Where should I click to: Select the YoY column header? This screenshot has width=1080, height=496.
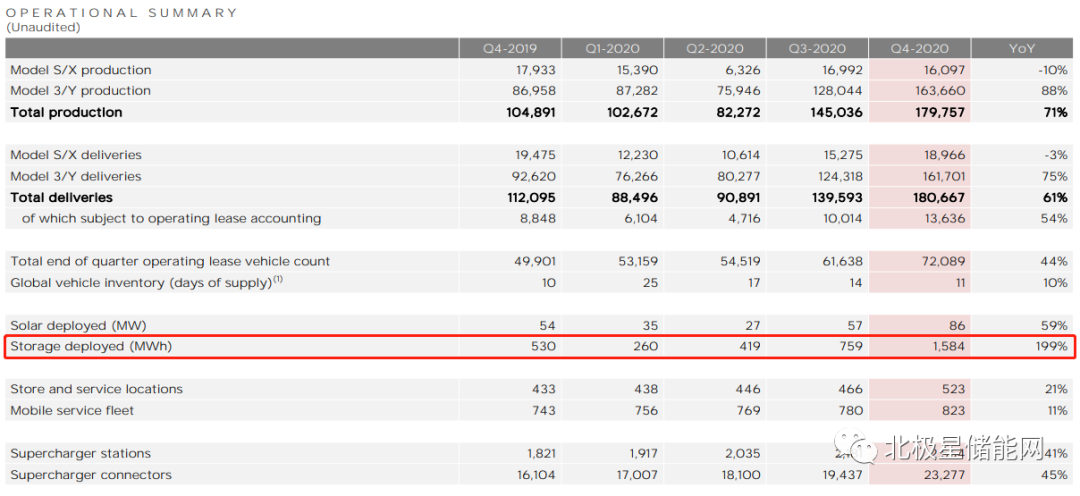[x=1021, y=48]
